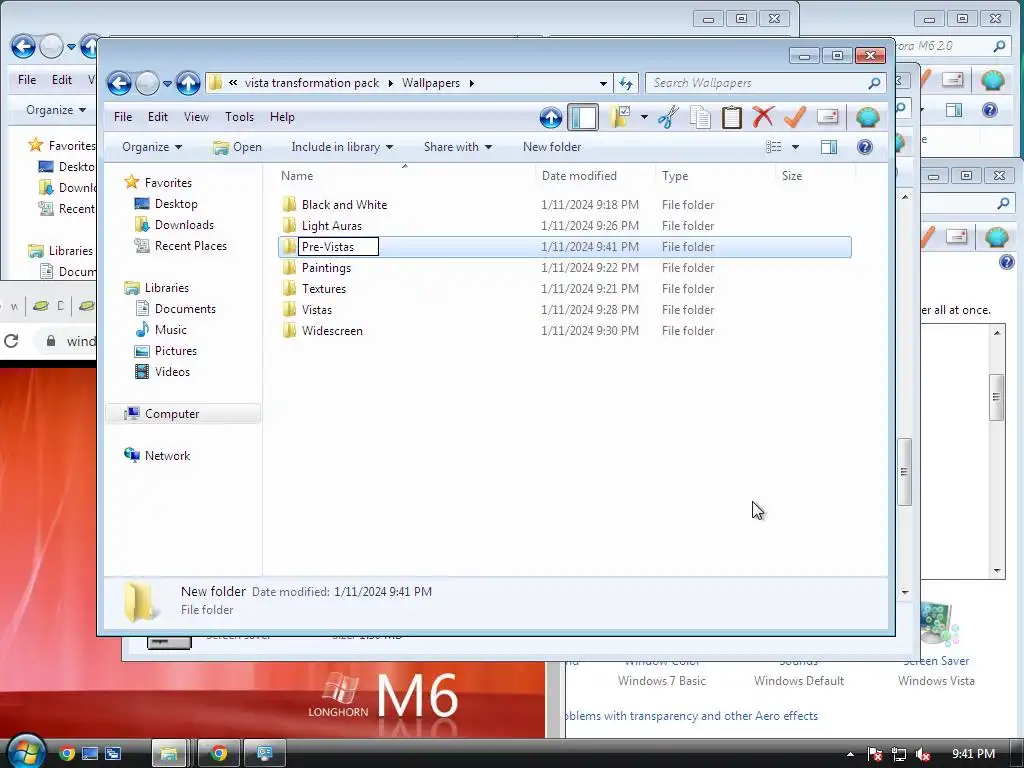
Task: Open the recent pages dropdown arrow
Action: pyautogui.click(x=167, y=84)
